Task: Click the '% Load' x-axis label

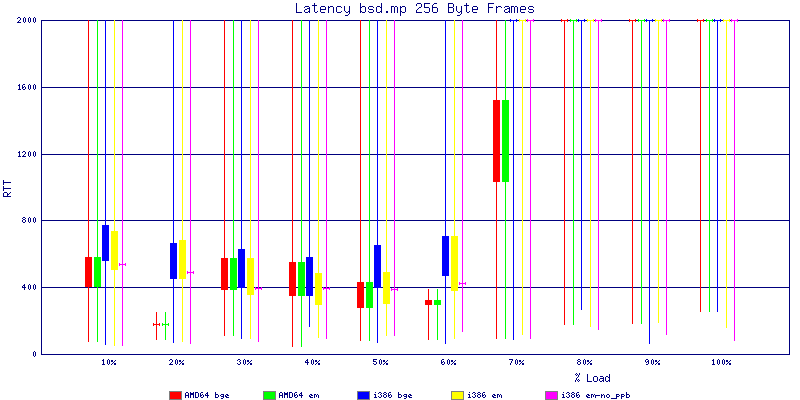Action: [592, 378]
